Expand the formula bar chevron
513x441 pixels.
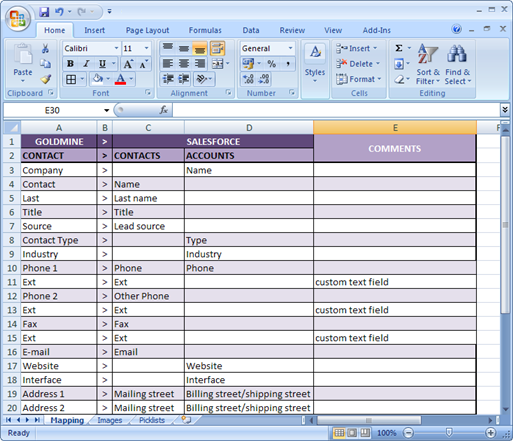pyautogui.click(x=505, y=110)
